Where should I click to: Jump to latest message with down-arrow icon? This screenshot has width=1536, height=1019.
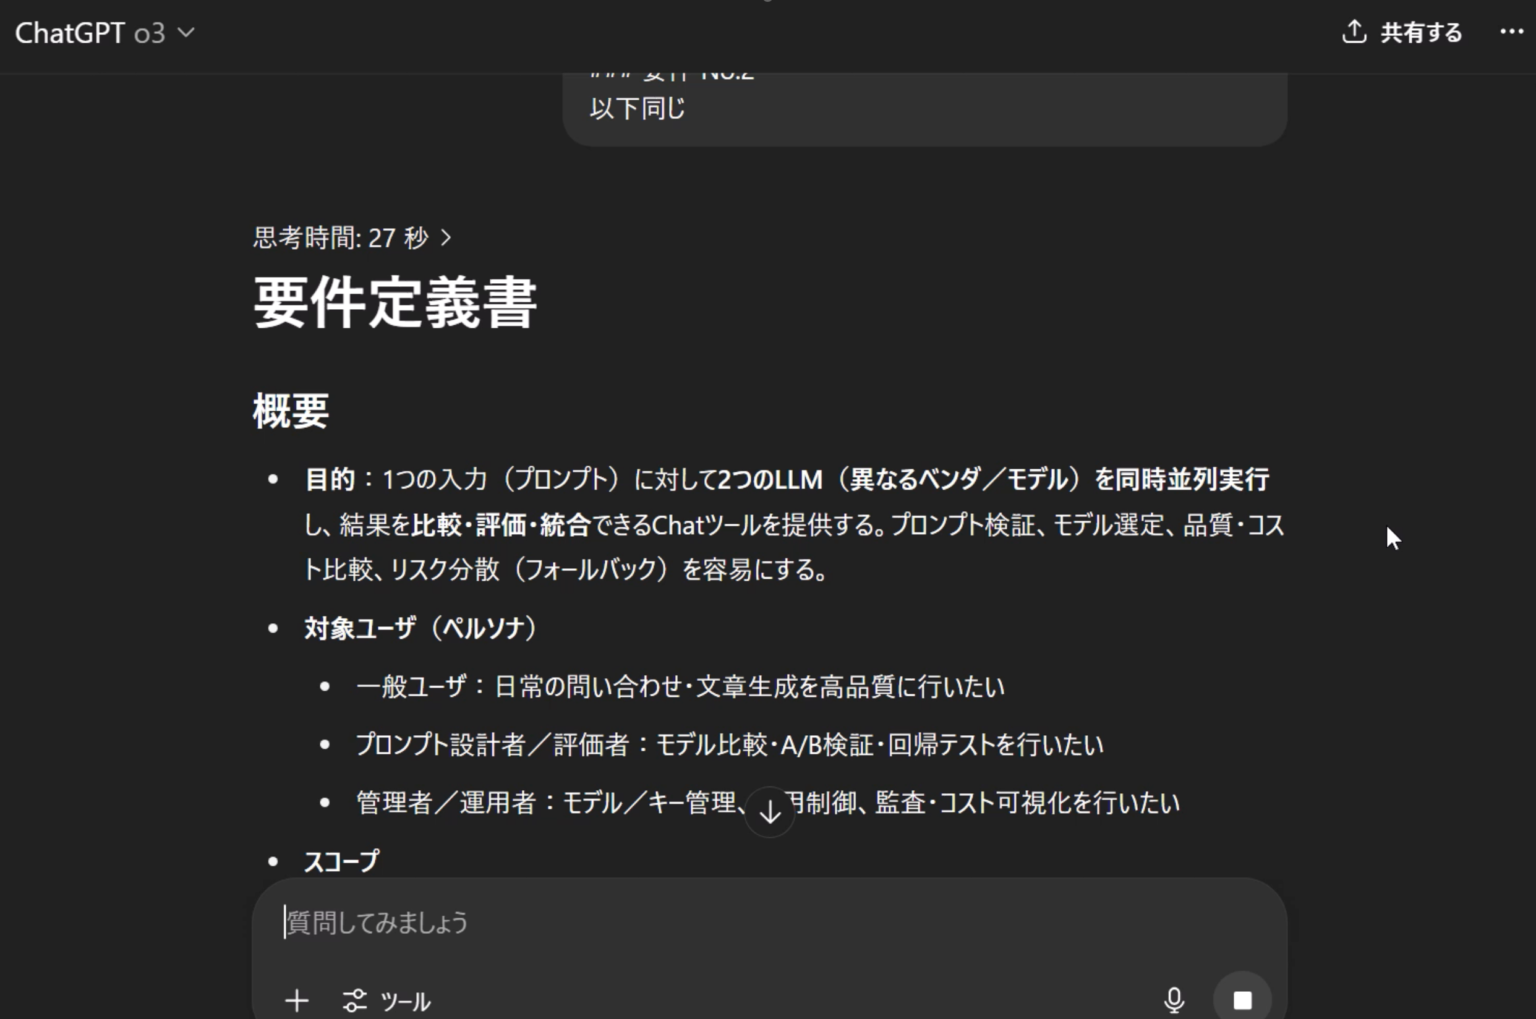(x=769, y=812)
